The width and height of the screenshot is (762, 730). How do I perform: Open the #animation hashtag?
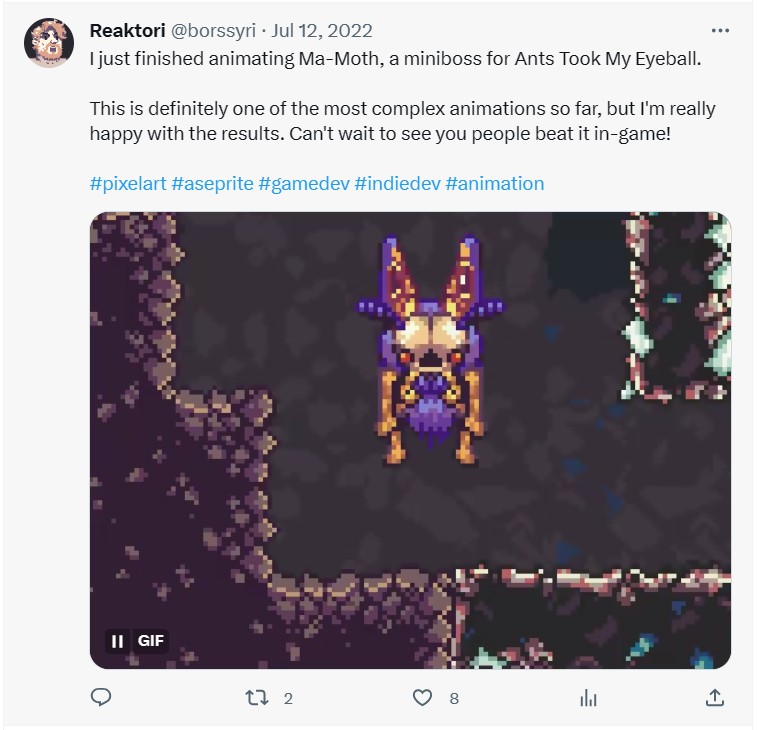495,184
